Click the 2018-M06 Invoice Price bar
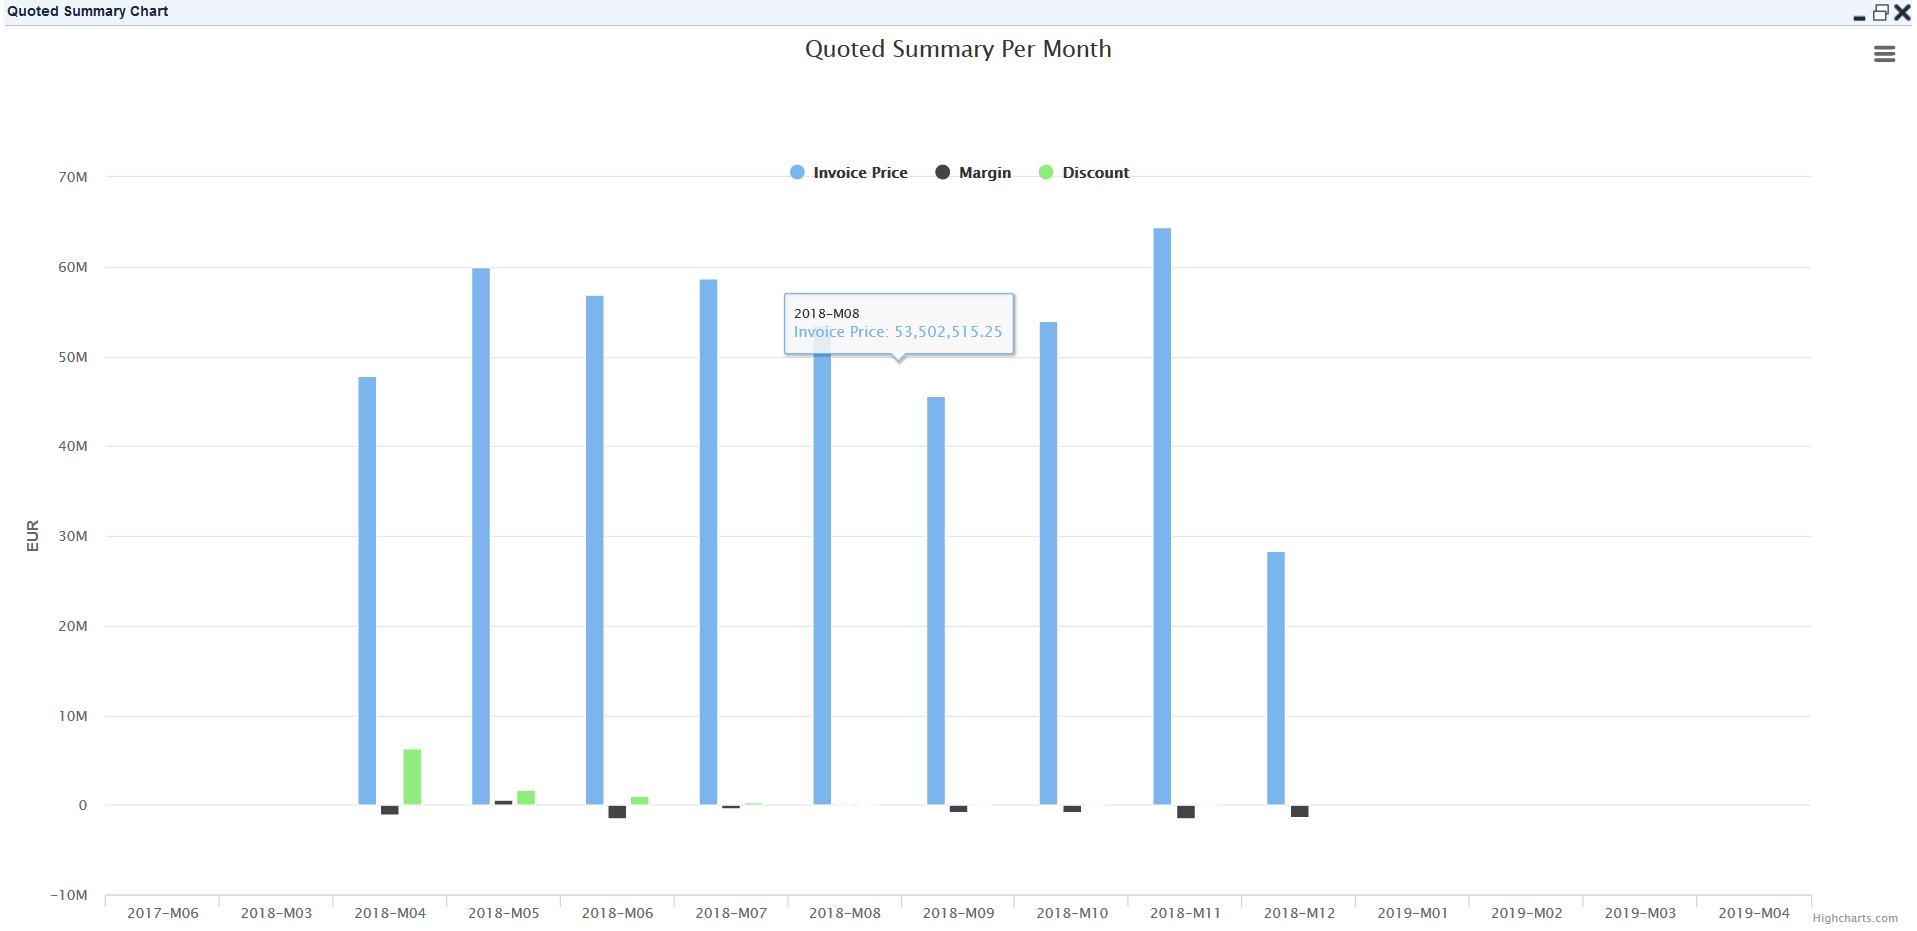 click(x=595, y=550)
